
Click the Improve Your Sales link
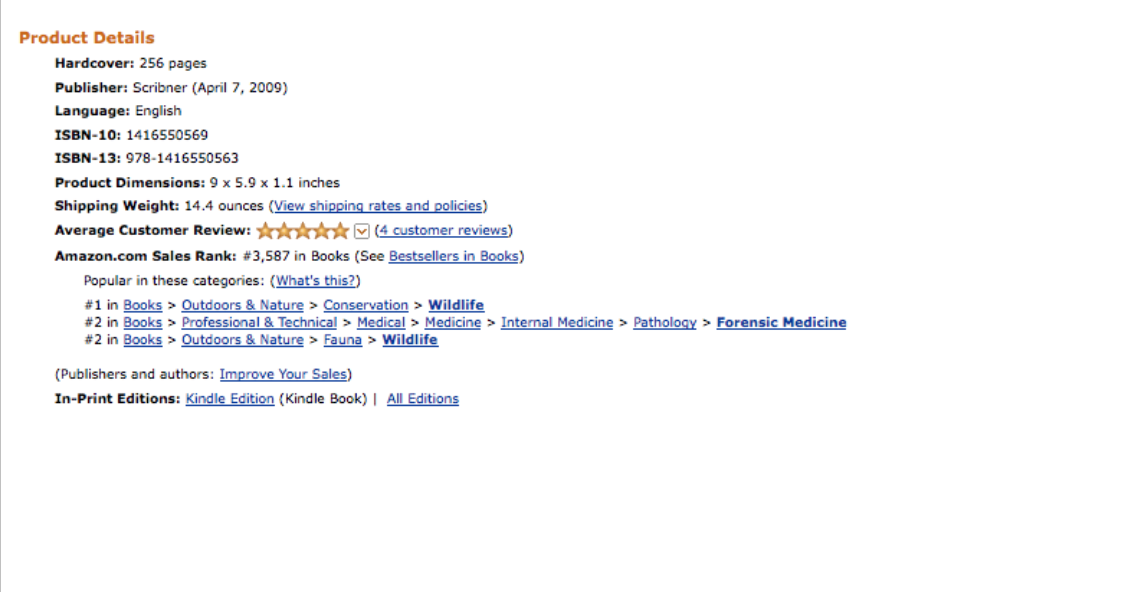(284, 374)
